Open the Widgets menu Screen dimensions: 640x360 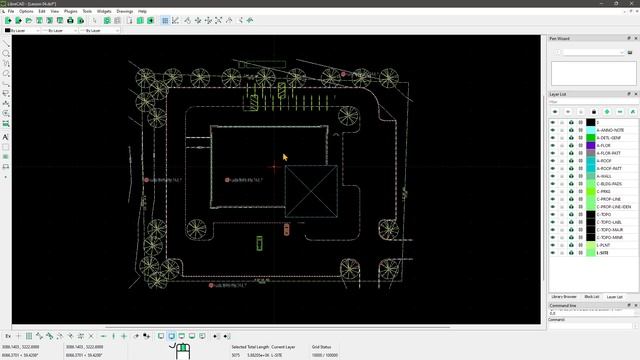(x=104, y=11)
